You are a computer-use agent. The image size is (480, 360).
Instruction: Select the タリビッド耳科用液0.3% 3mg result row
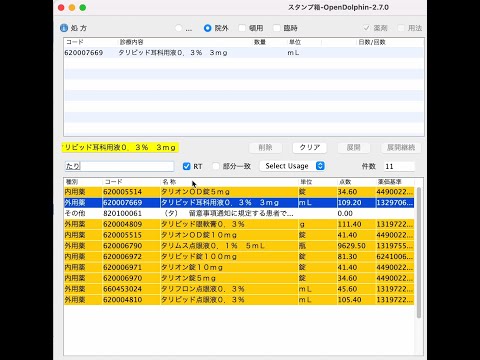[239, 203]
